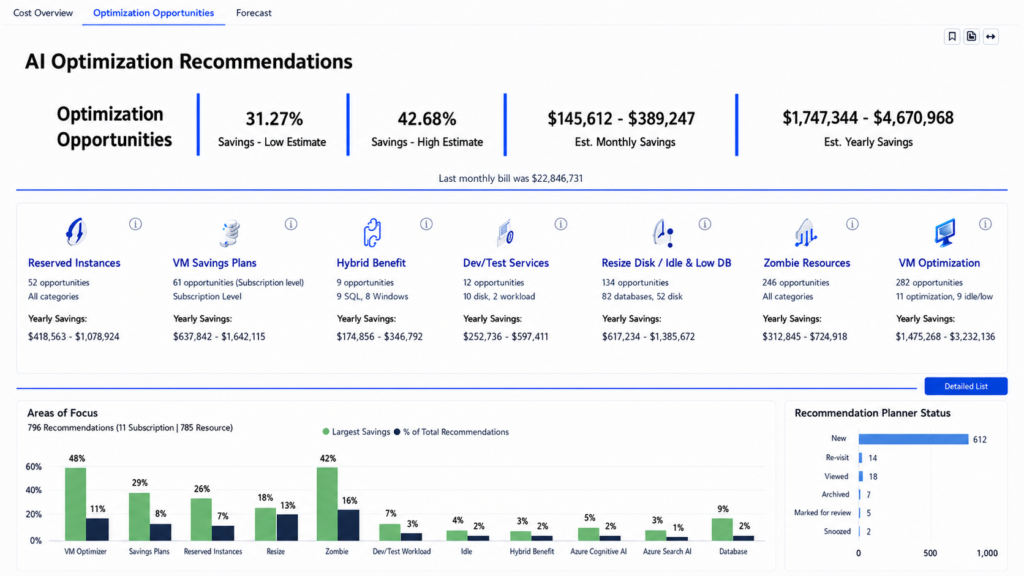Open the VM Savings Plans link
The height and width of the screenshot is (576, 1024).
point(214,263)
